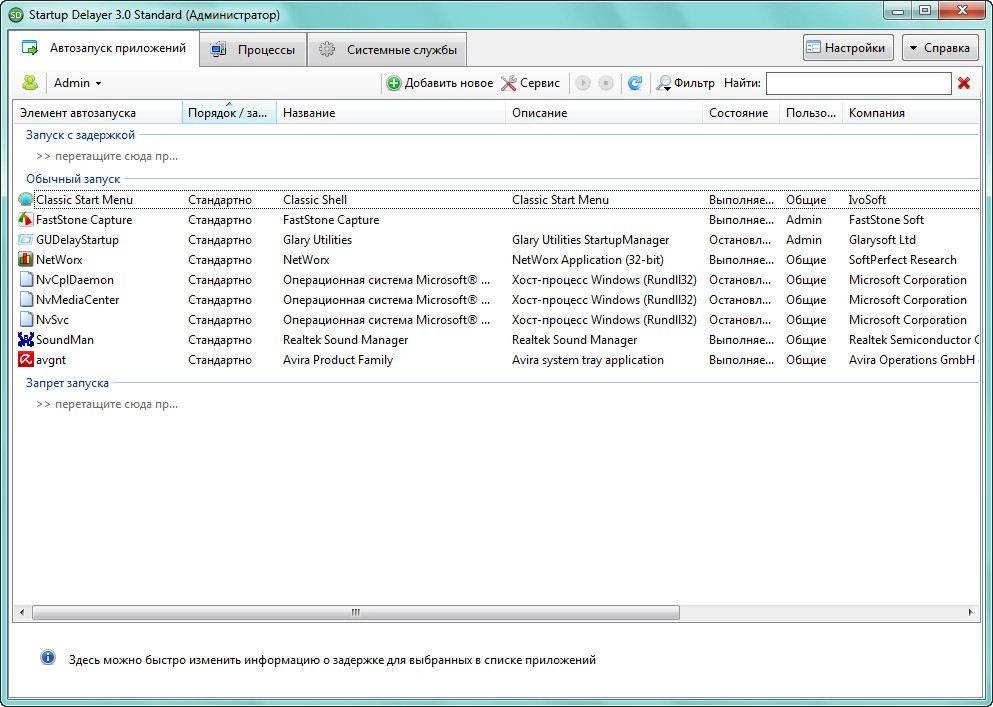
Task: Click the magnifier Filter icon
Action: tap(664, 83)
